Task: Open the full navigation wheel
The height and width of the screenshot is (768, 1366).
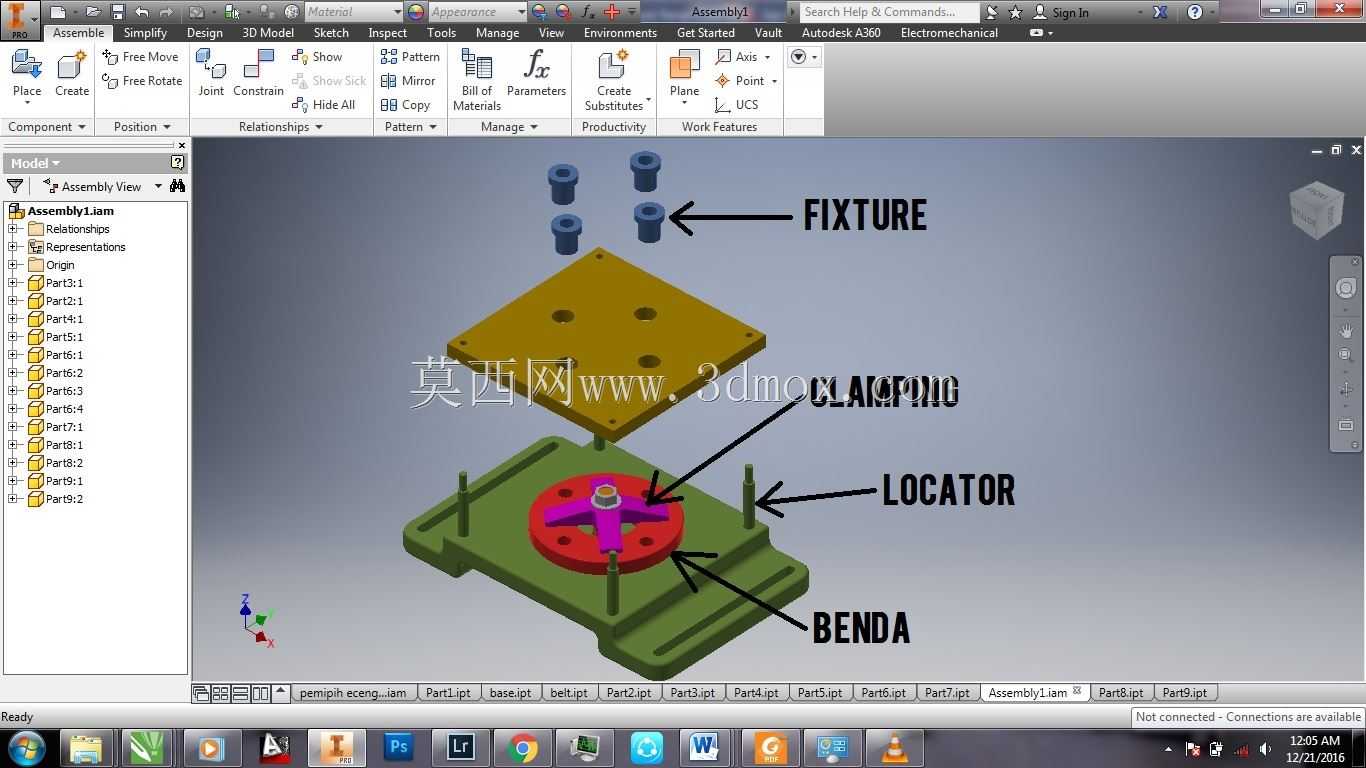Action: pos(1346,288)
